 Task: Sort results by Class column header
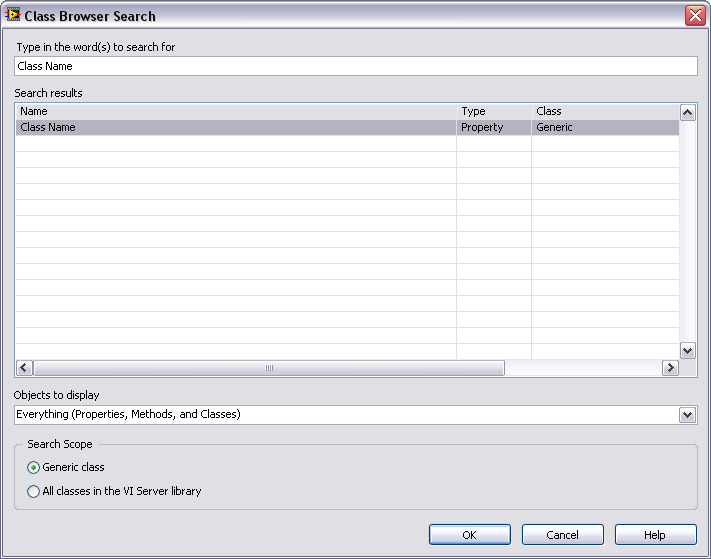click(605, 112)
